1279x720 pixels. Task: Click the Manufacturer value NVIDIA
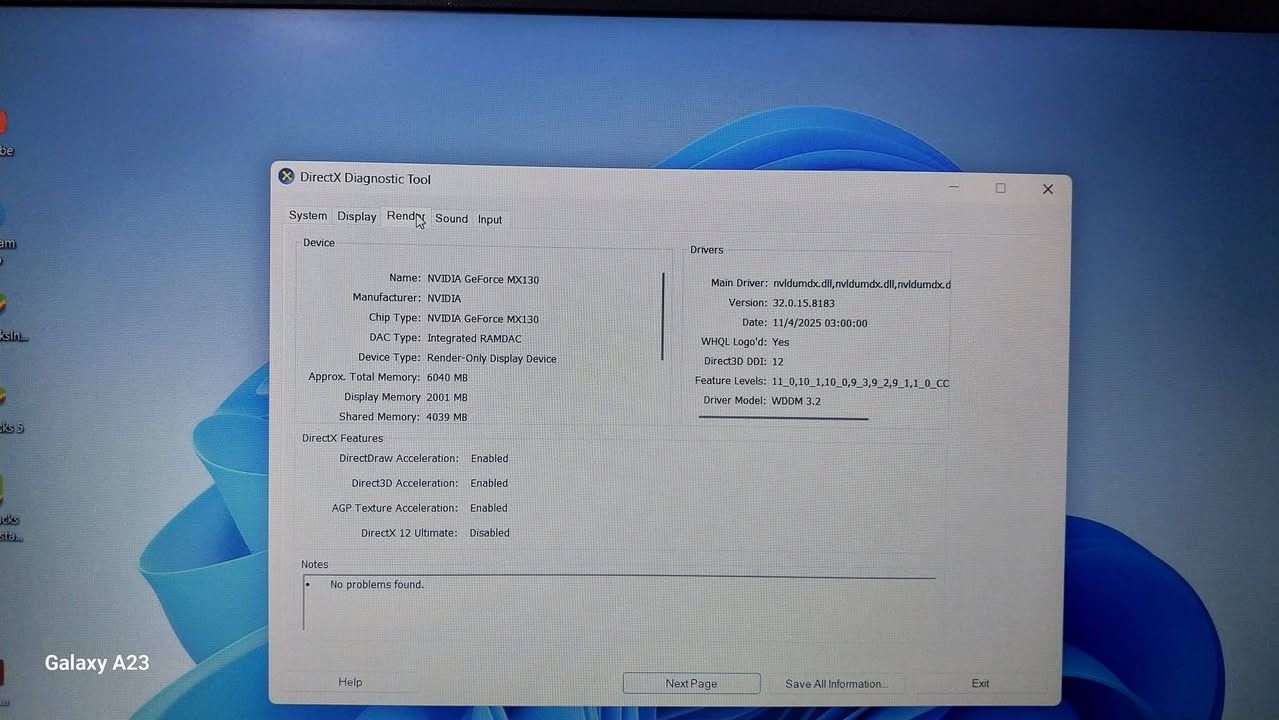click(444, 298)
